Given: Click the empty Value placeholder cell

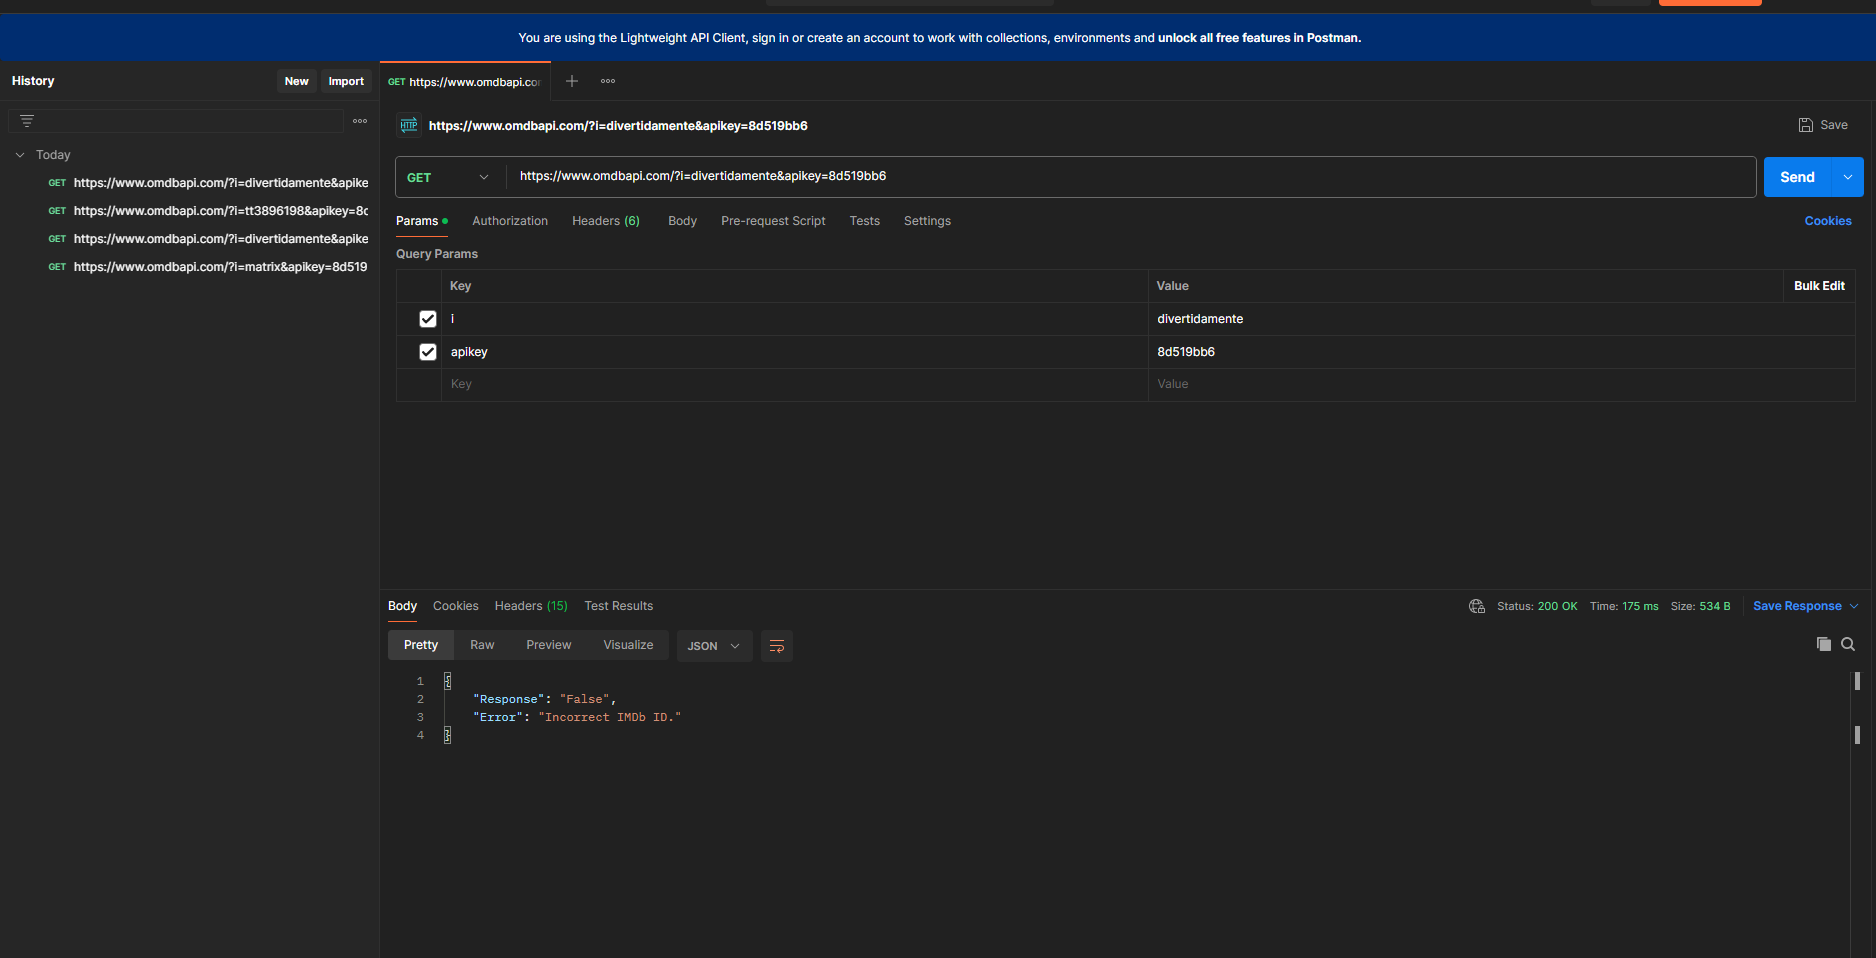Looking at the screenshot, I should tap(1501, 385).
